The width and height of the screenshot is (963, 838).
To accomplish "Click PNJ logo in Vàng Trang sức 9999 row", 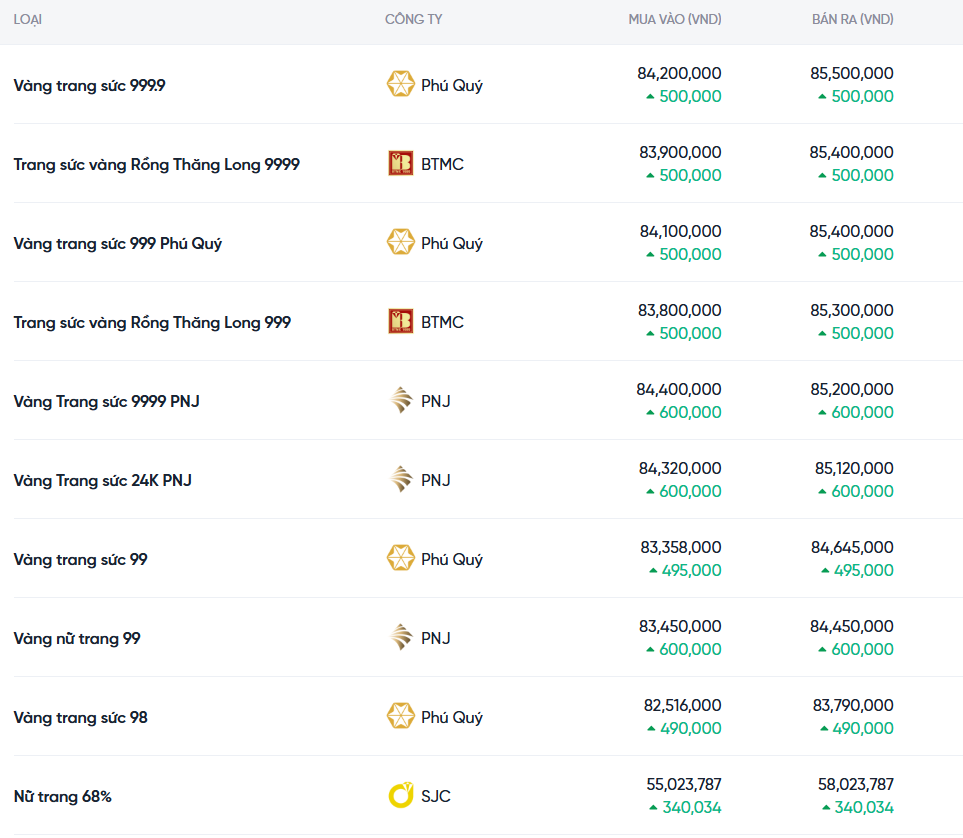I will (400, 401).
